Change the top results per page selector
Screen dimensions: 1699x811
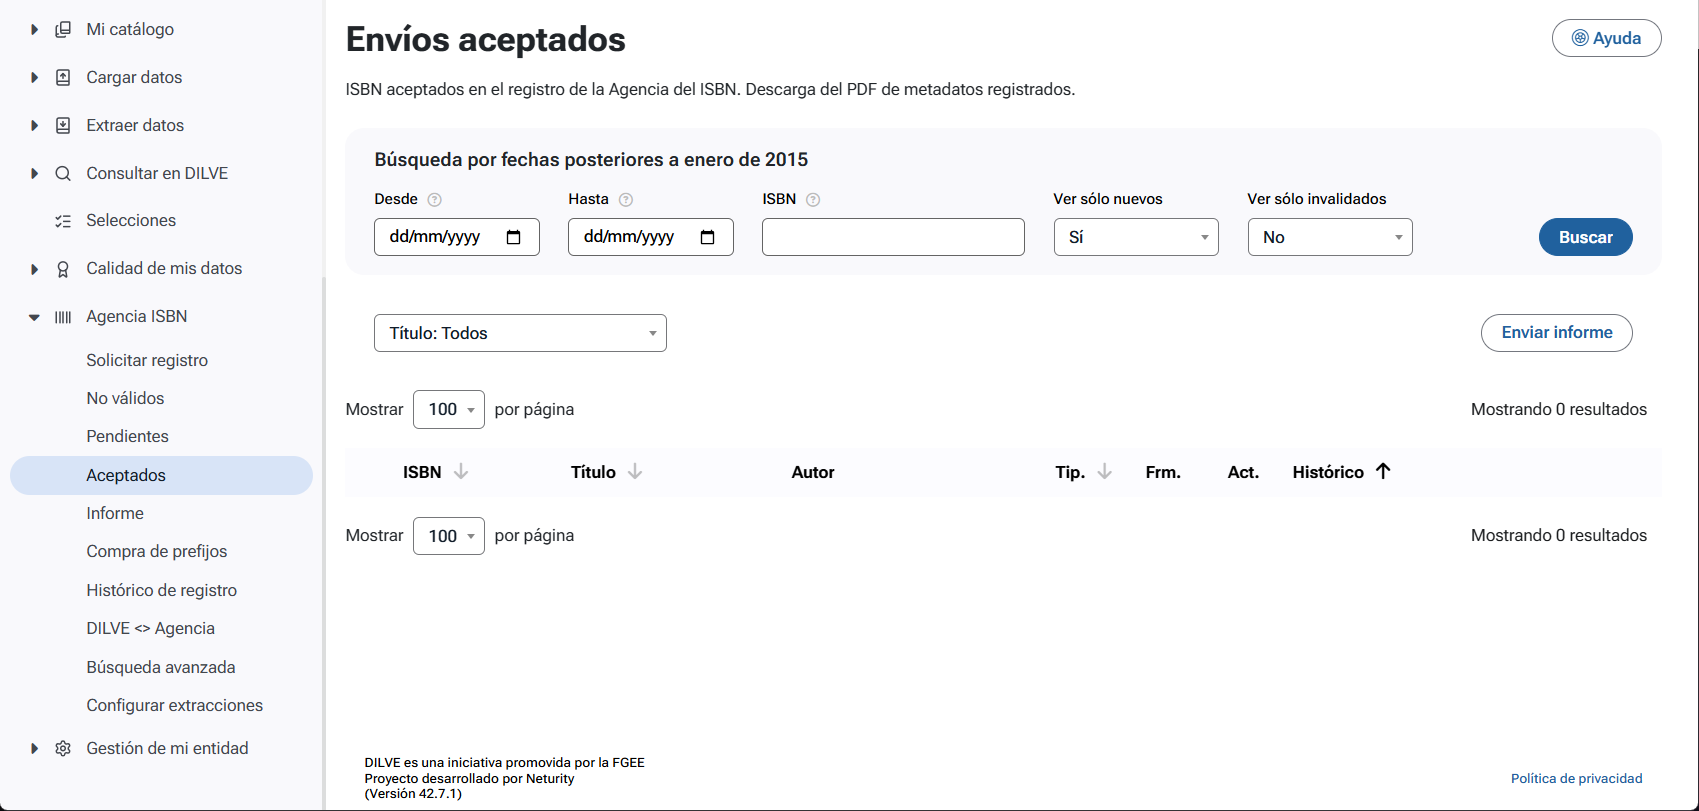tap(449, 409)
